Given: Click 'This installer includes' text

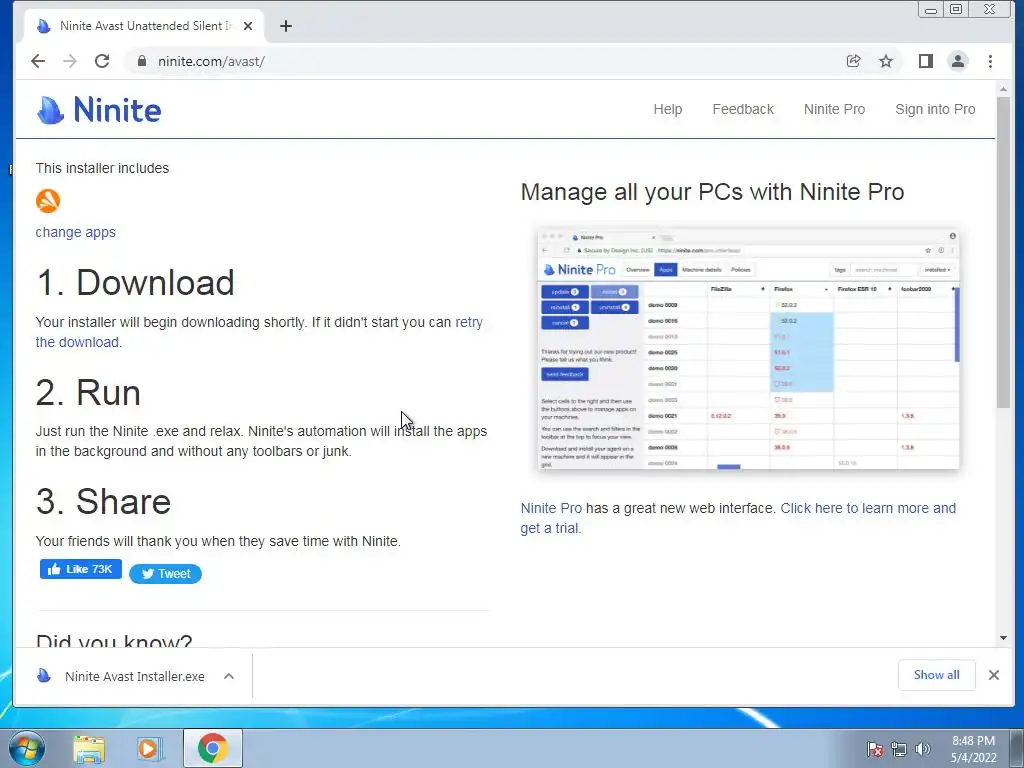Looking at the screenshot, I should point(102,168).
